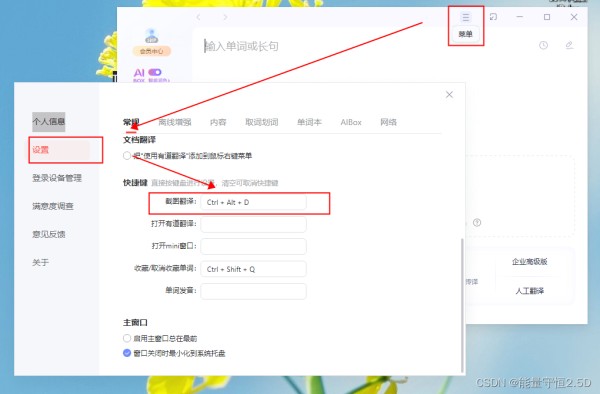The width and height of the screenshot is (600, 394).
Task: Close the settings dialog with the X
Action: tap(449, 94)
